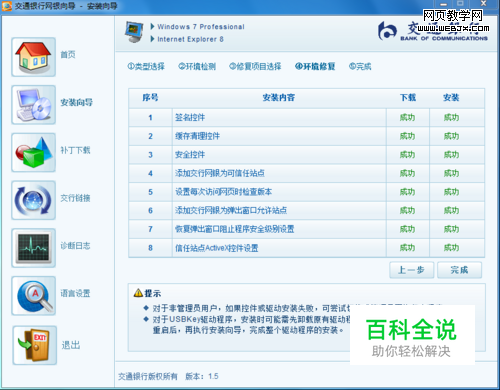The height and width of the screenshot is (390, 500).
Task: Click row number 4 in the table
Action: 150,173
